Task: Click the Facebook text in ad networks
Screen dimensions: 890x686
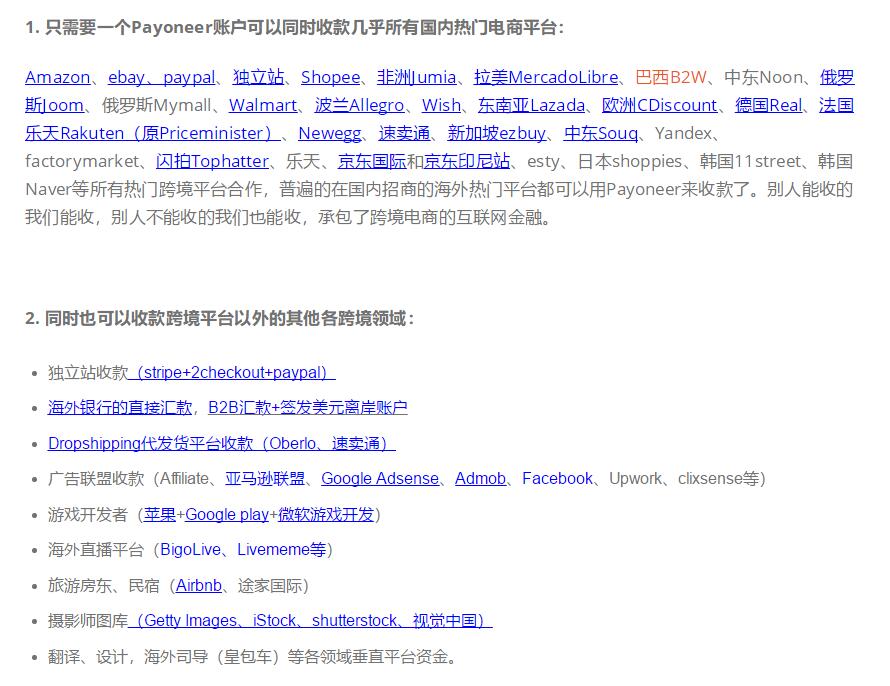Action: tap(557, 479)
